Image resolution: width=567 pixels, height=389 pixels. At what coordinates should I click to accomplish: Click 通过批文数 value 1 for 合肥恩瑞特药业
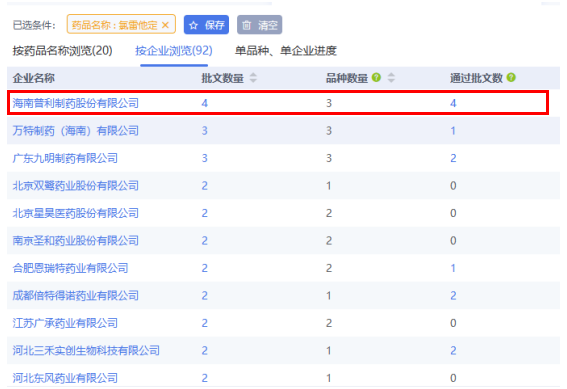(453, 268)
